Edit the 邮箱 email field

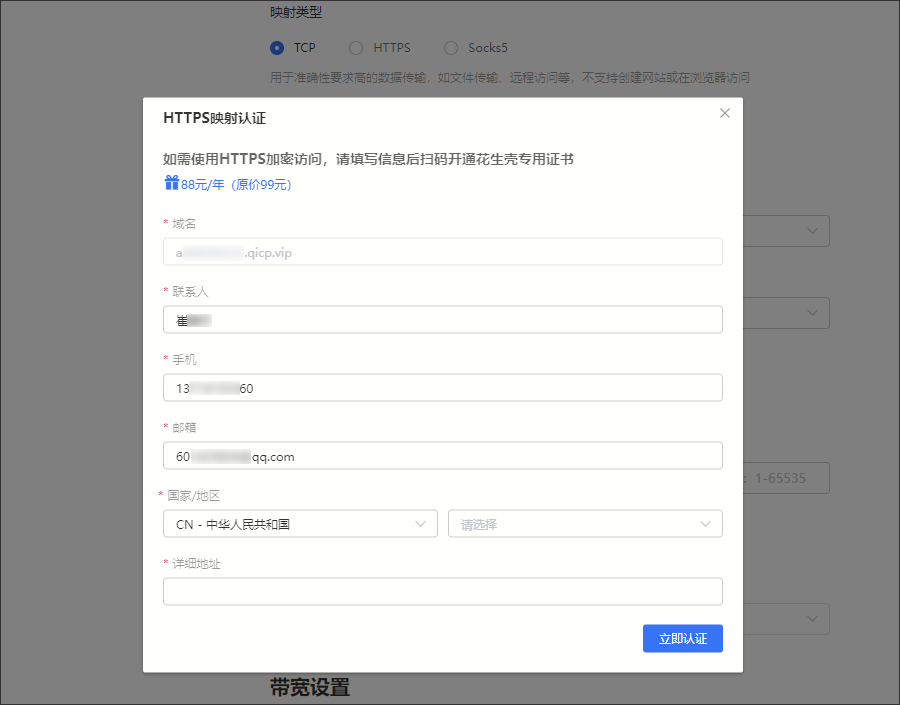(443, 456)
